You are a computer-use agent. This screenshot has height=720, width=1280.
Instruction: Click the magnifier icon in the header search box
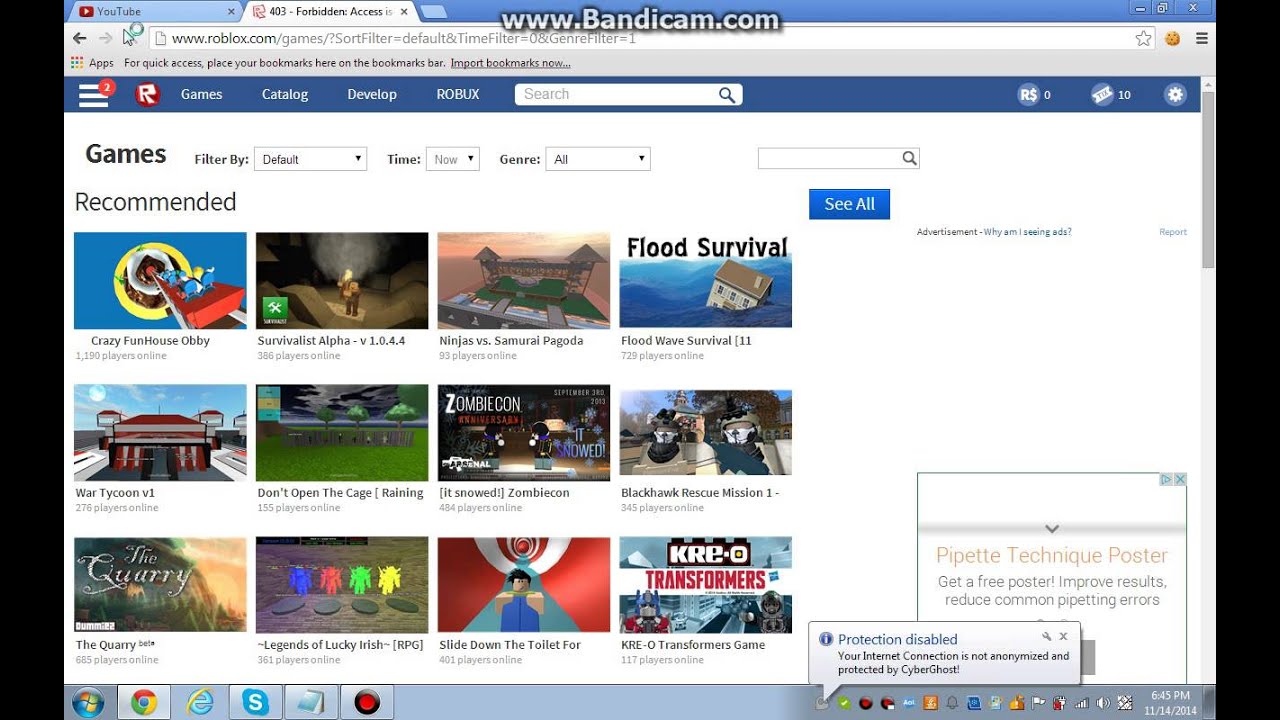click(x=727, y=94)
